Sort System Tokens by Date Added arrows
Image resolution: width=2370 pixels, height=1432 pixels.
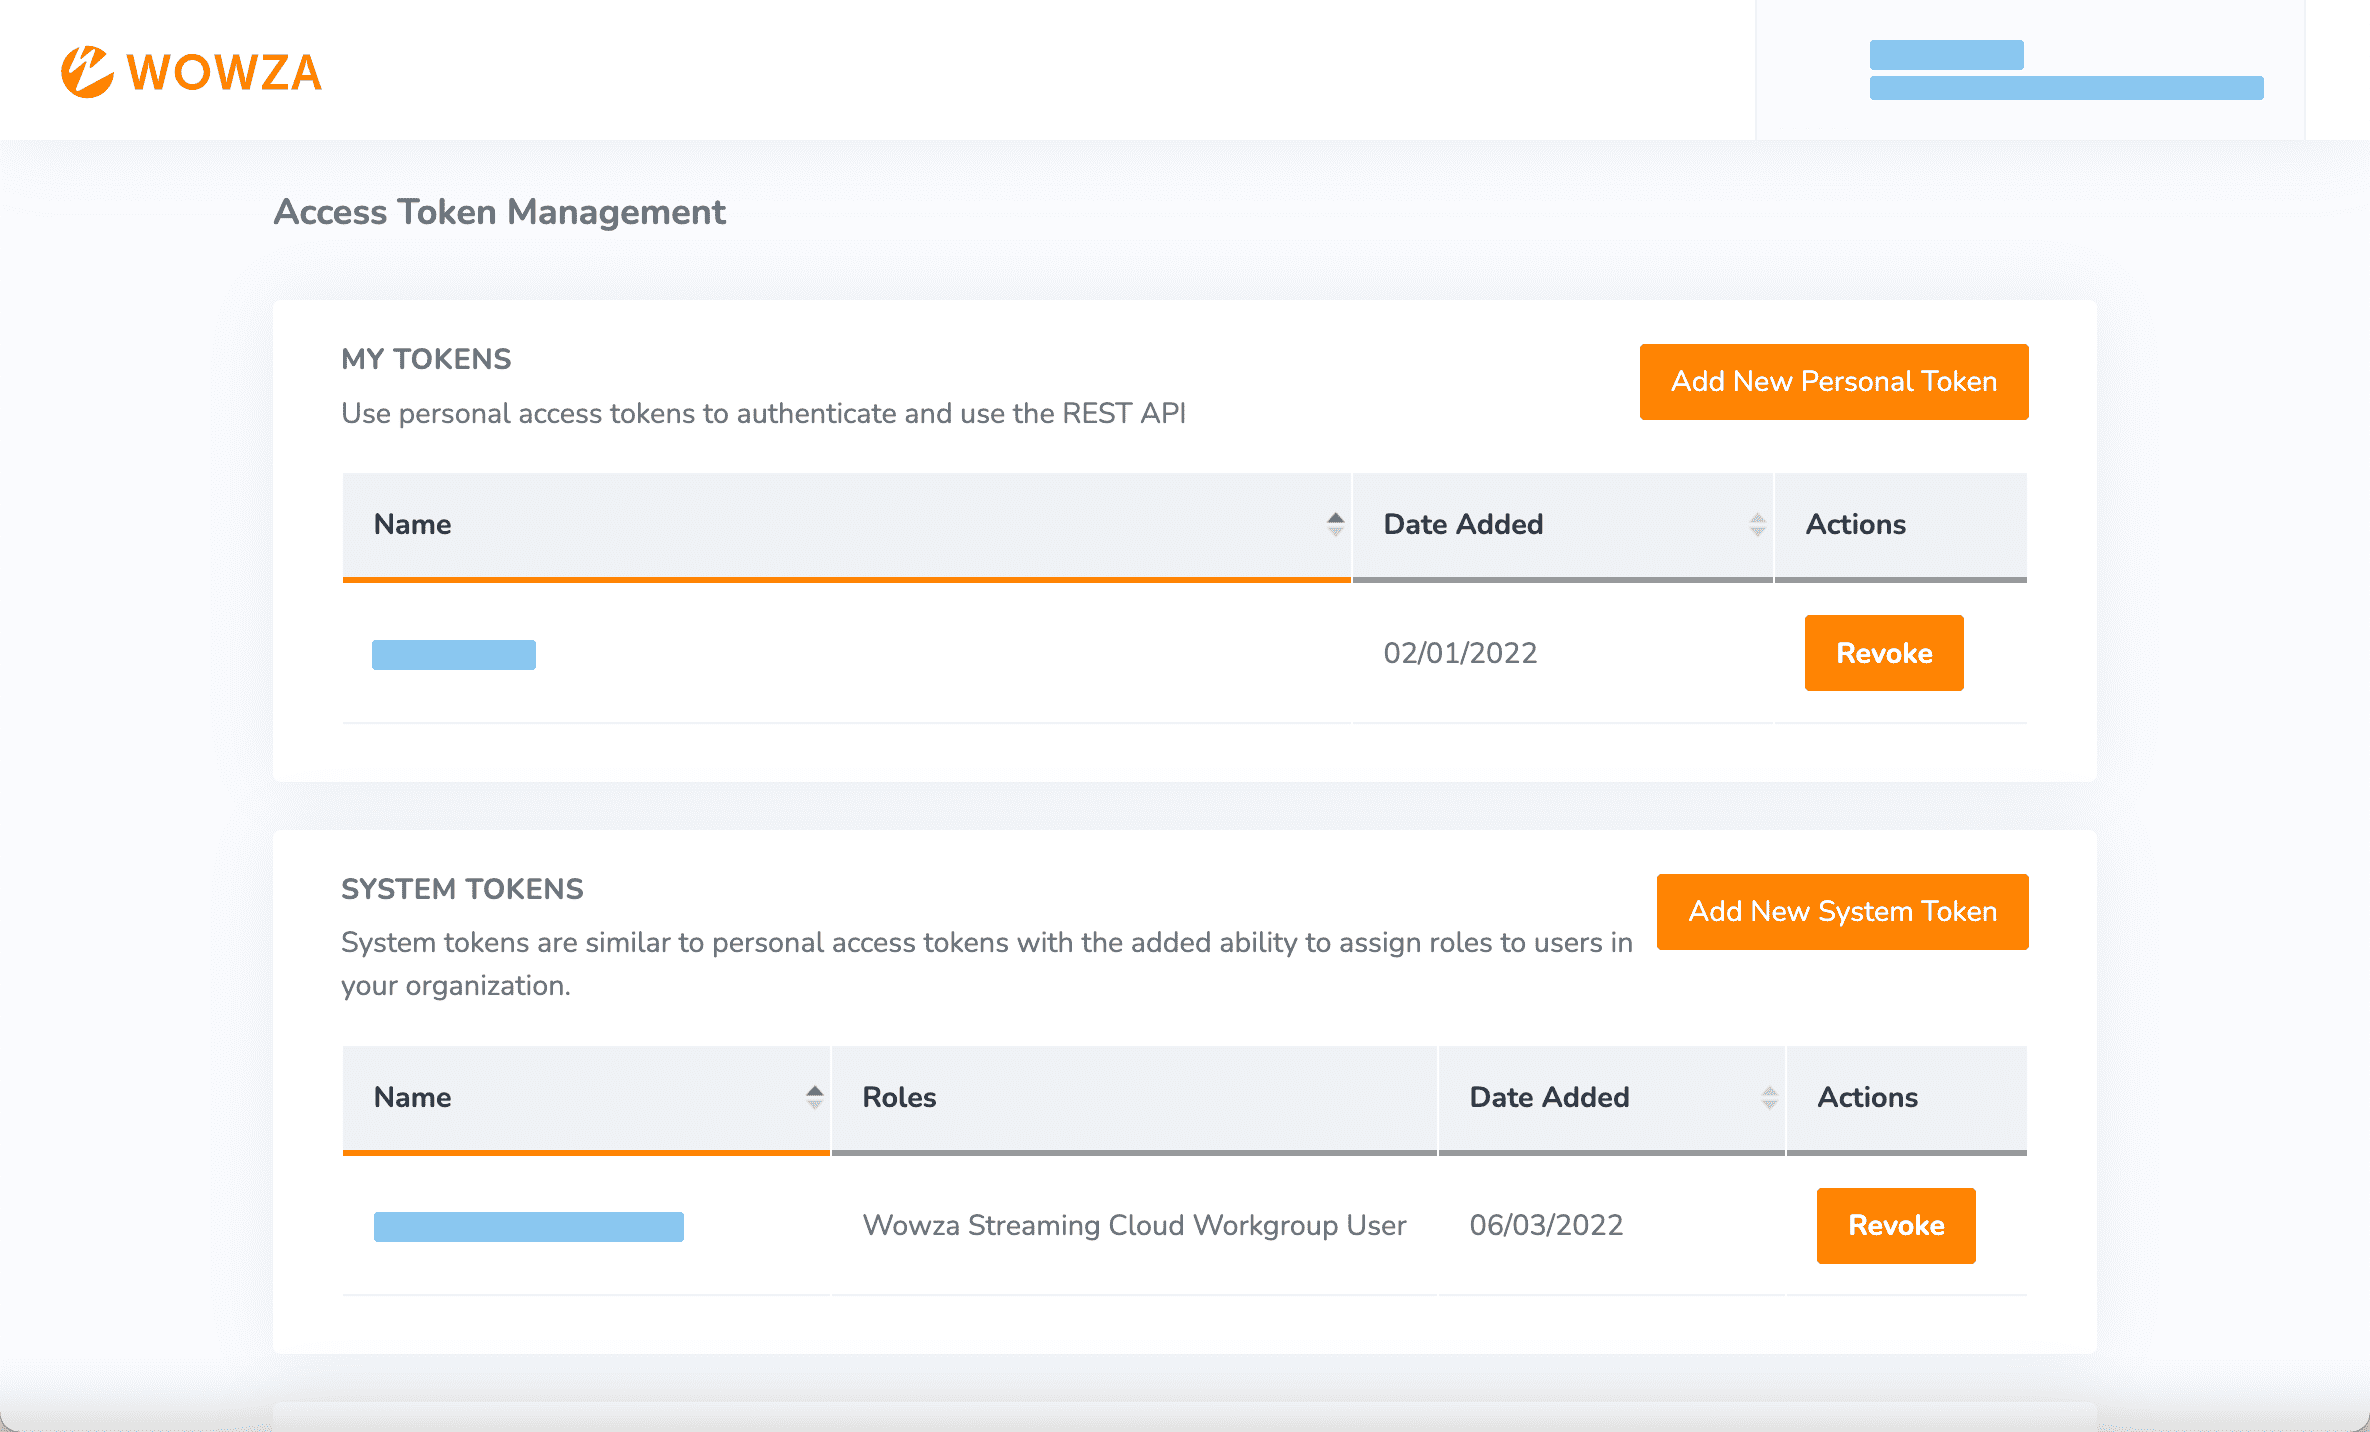1769,1097
